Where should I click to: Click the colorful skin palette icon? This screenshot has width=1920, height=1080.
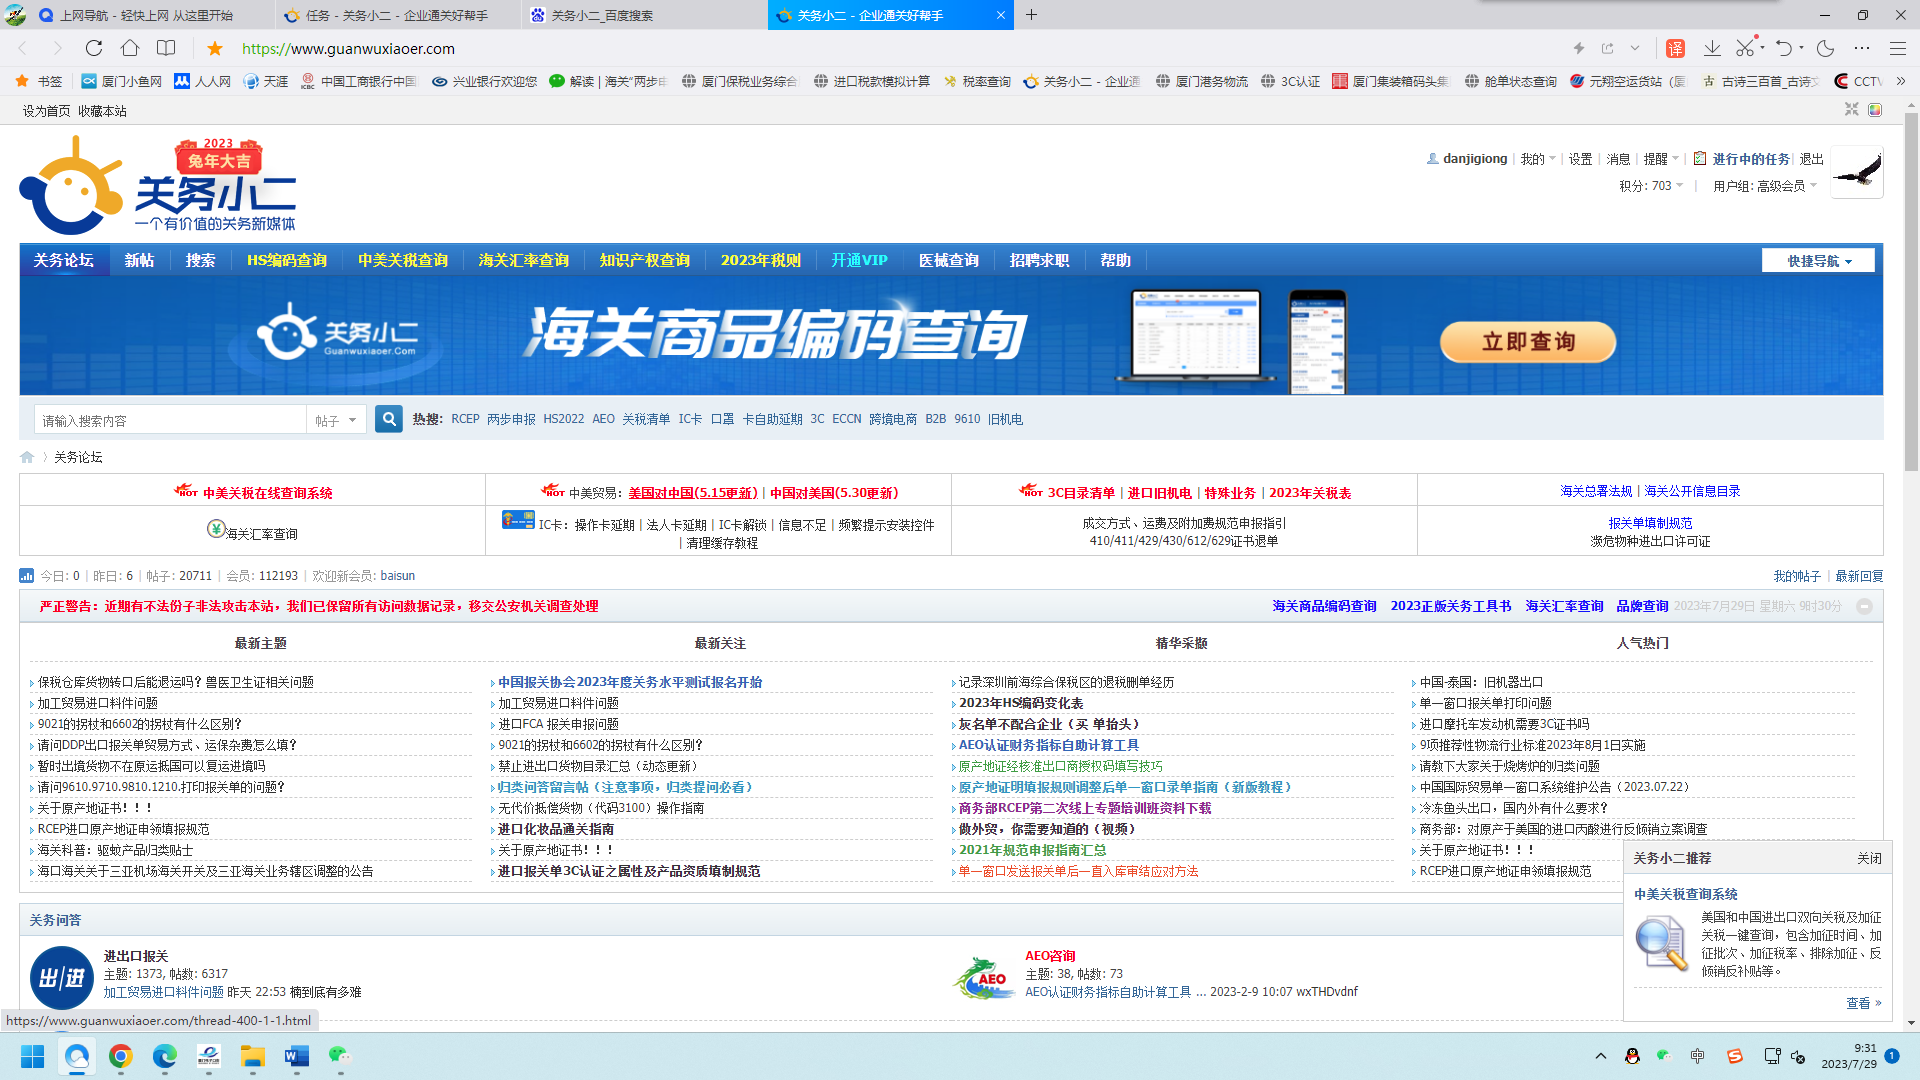pos(1875,110)
